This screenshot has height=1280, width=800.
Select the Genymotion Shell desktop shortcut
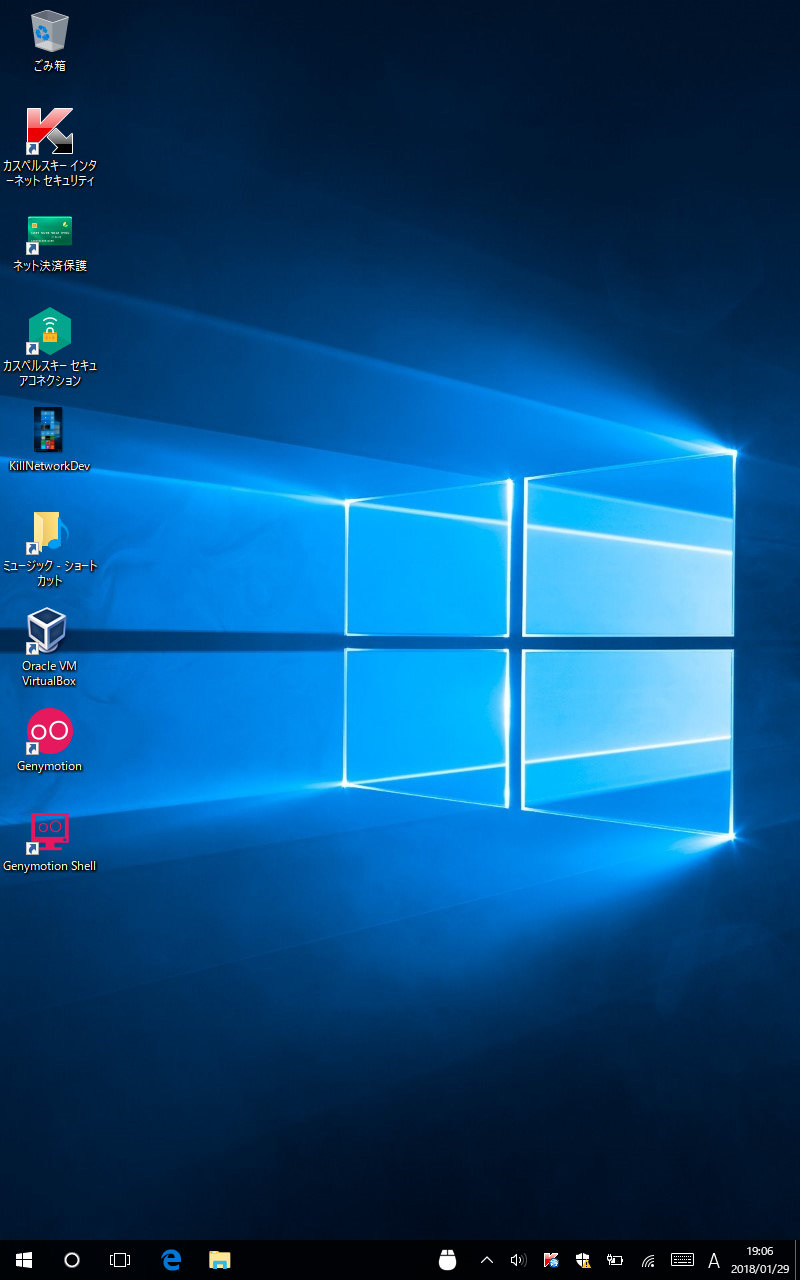point(50,842)
